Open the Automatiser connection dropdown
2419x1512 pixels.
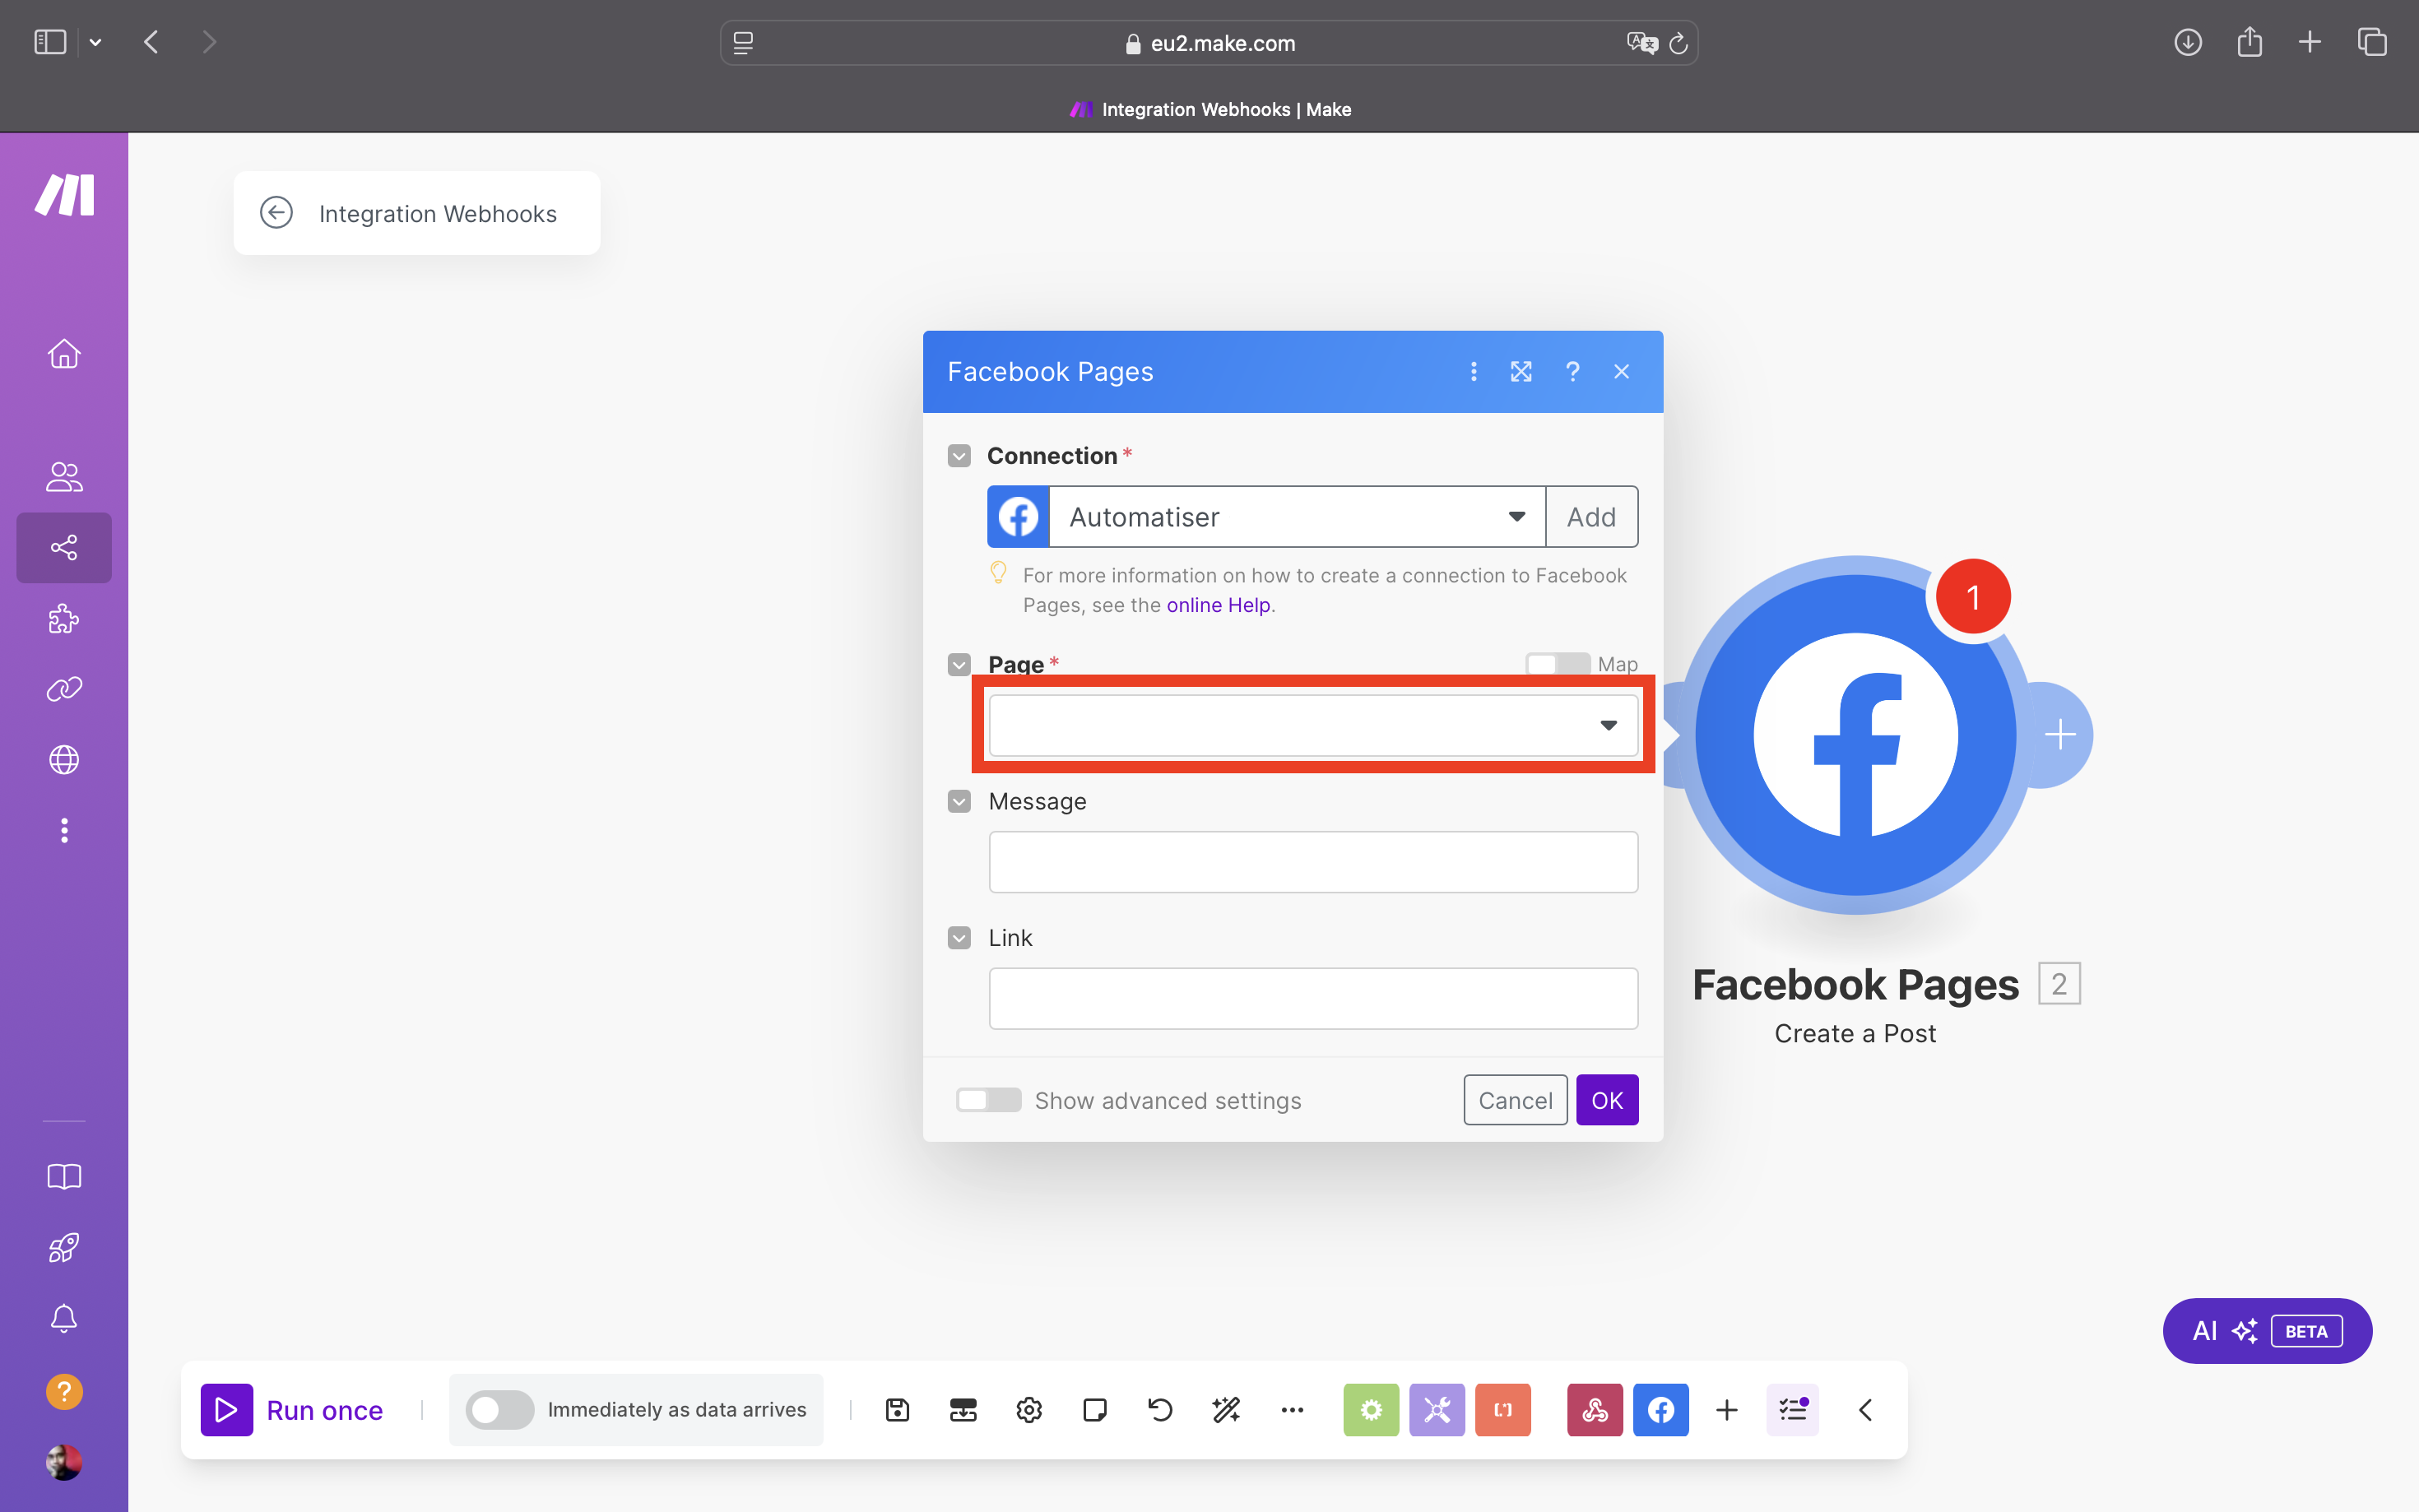(x=1297, y=517)
